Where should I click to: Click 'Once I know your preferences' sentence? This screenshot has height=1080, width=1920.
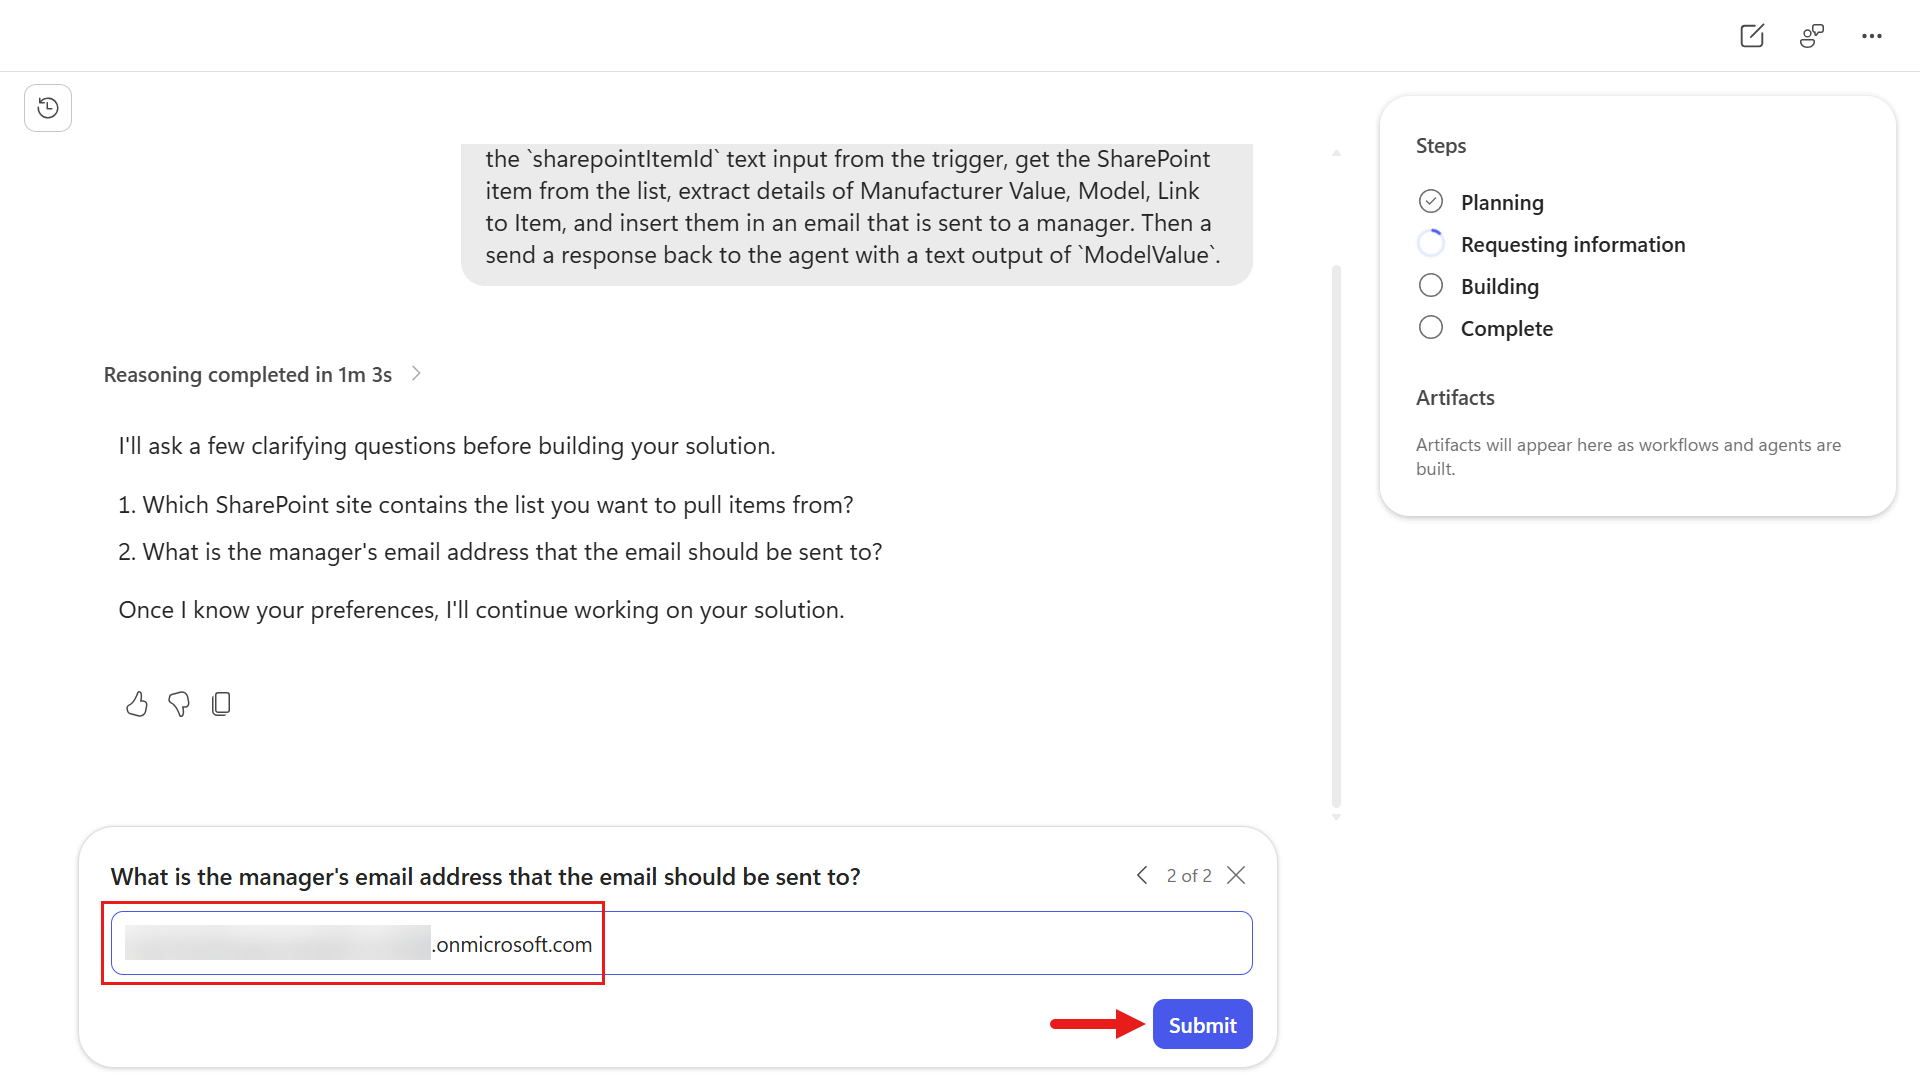(x=481, y=609)
